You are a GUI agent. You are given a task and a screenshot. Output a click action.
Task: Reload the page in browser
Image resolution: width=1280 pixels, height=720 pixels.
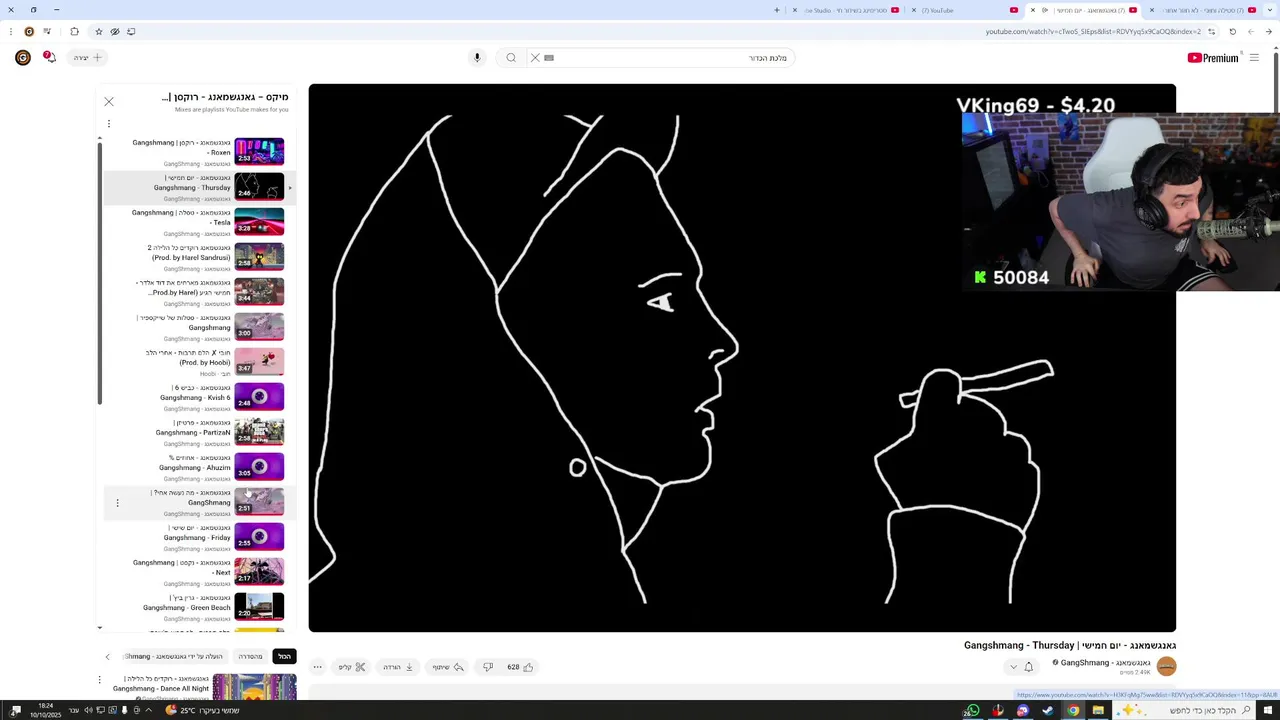(1232, 31)
